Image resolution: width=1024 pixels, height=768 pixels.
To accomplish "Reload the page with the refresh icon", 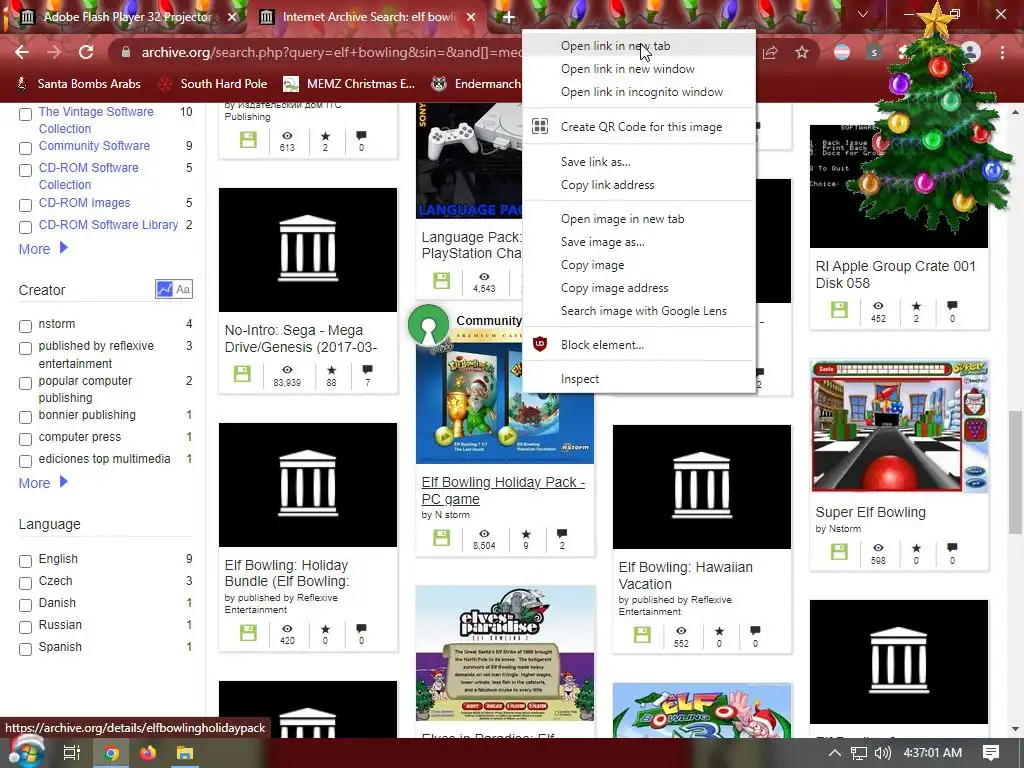I will pyautogui.click(x=86, y=52).
